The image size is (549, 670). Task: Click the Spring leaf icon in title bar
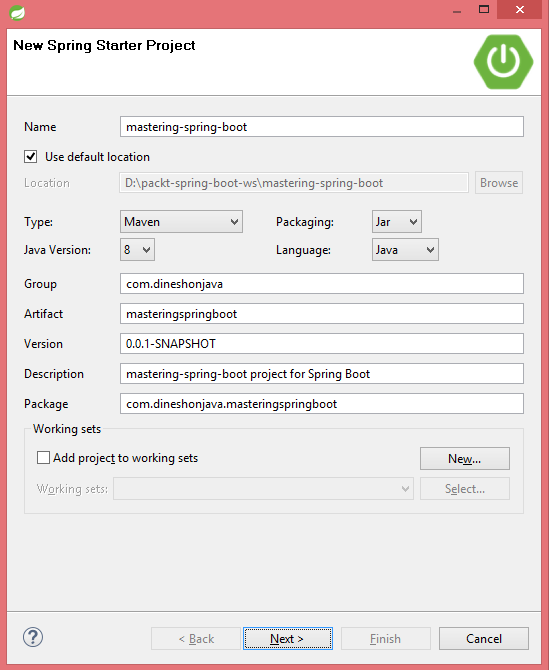click(x=17, y=12)
